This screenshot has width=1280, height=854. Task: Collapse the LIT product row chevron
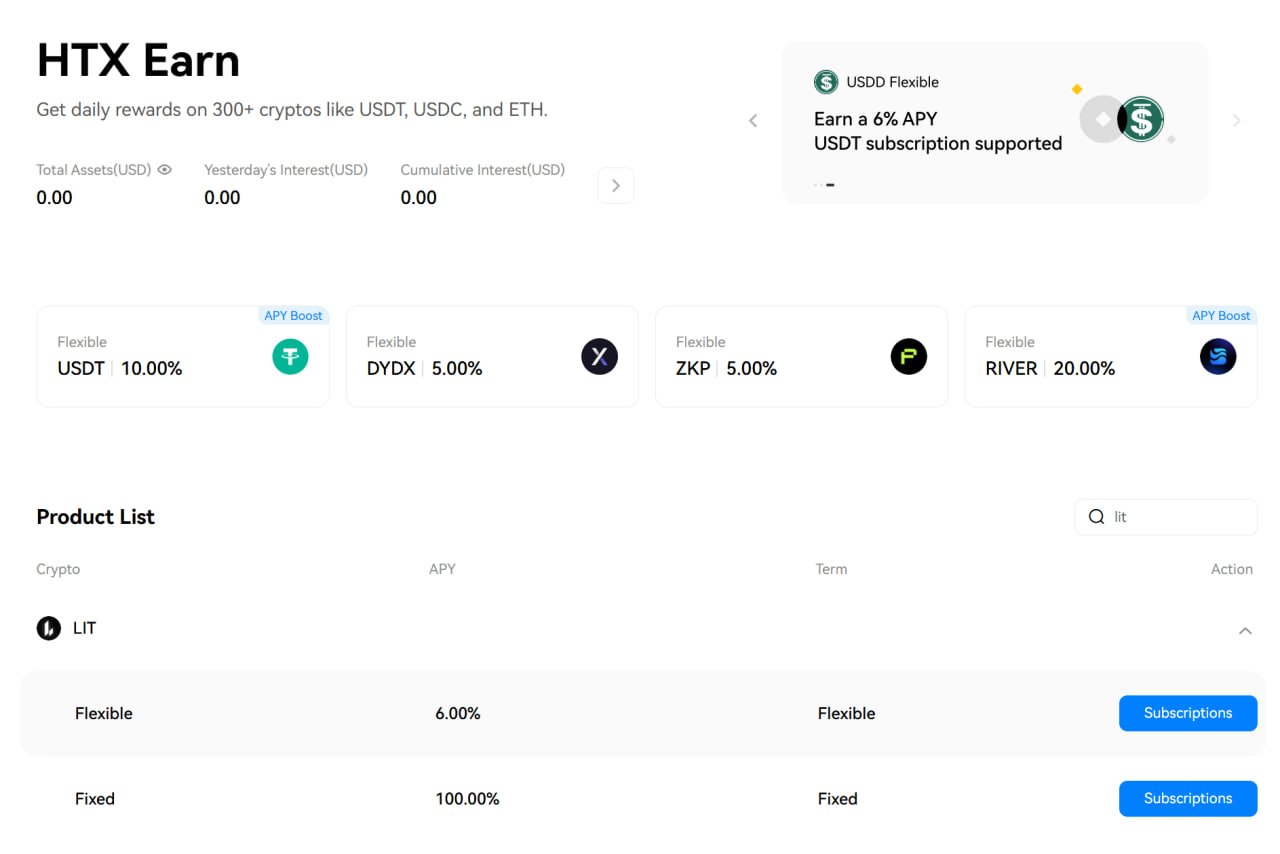(1245, 631)
